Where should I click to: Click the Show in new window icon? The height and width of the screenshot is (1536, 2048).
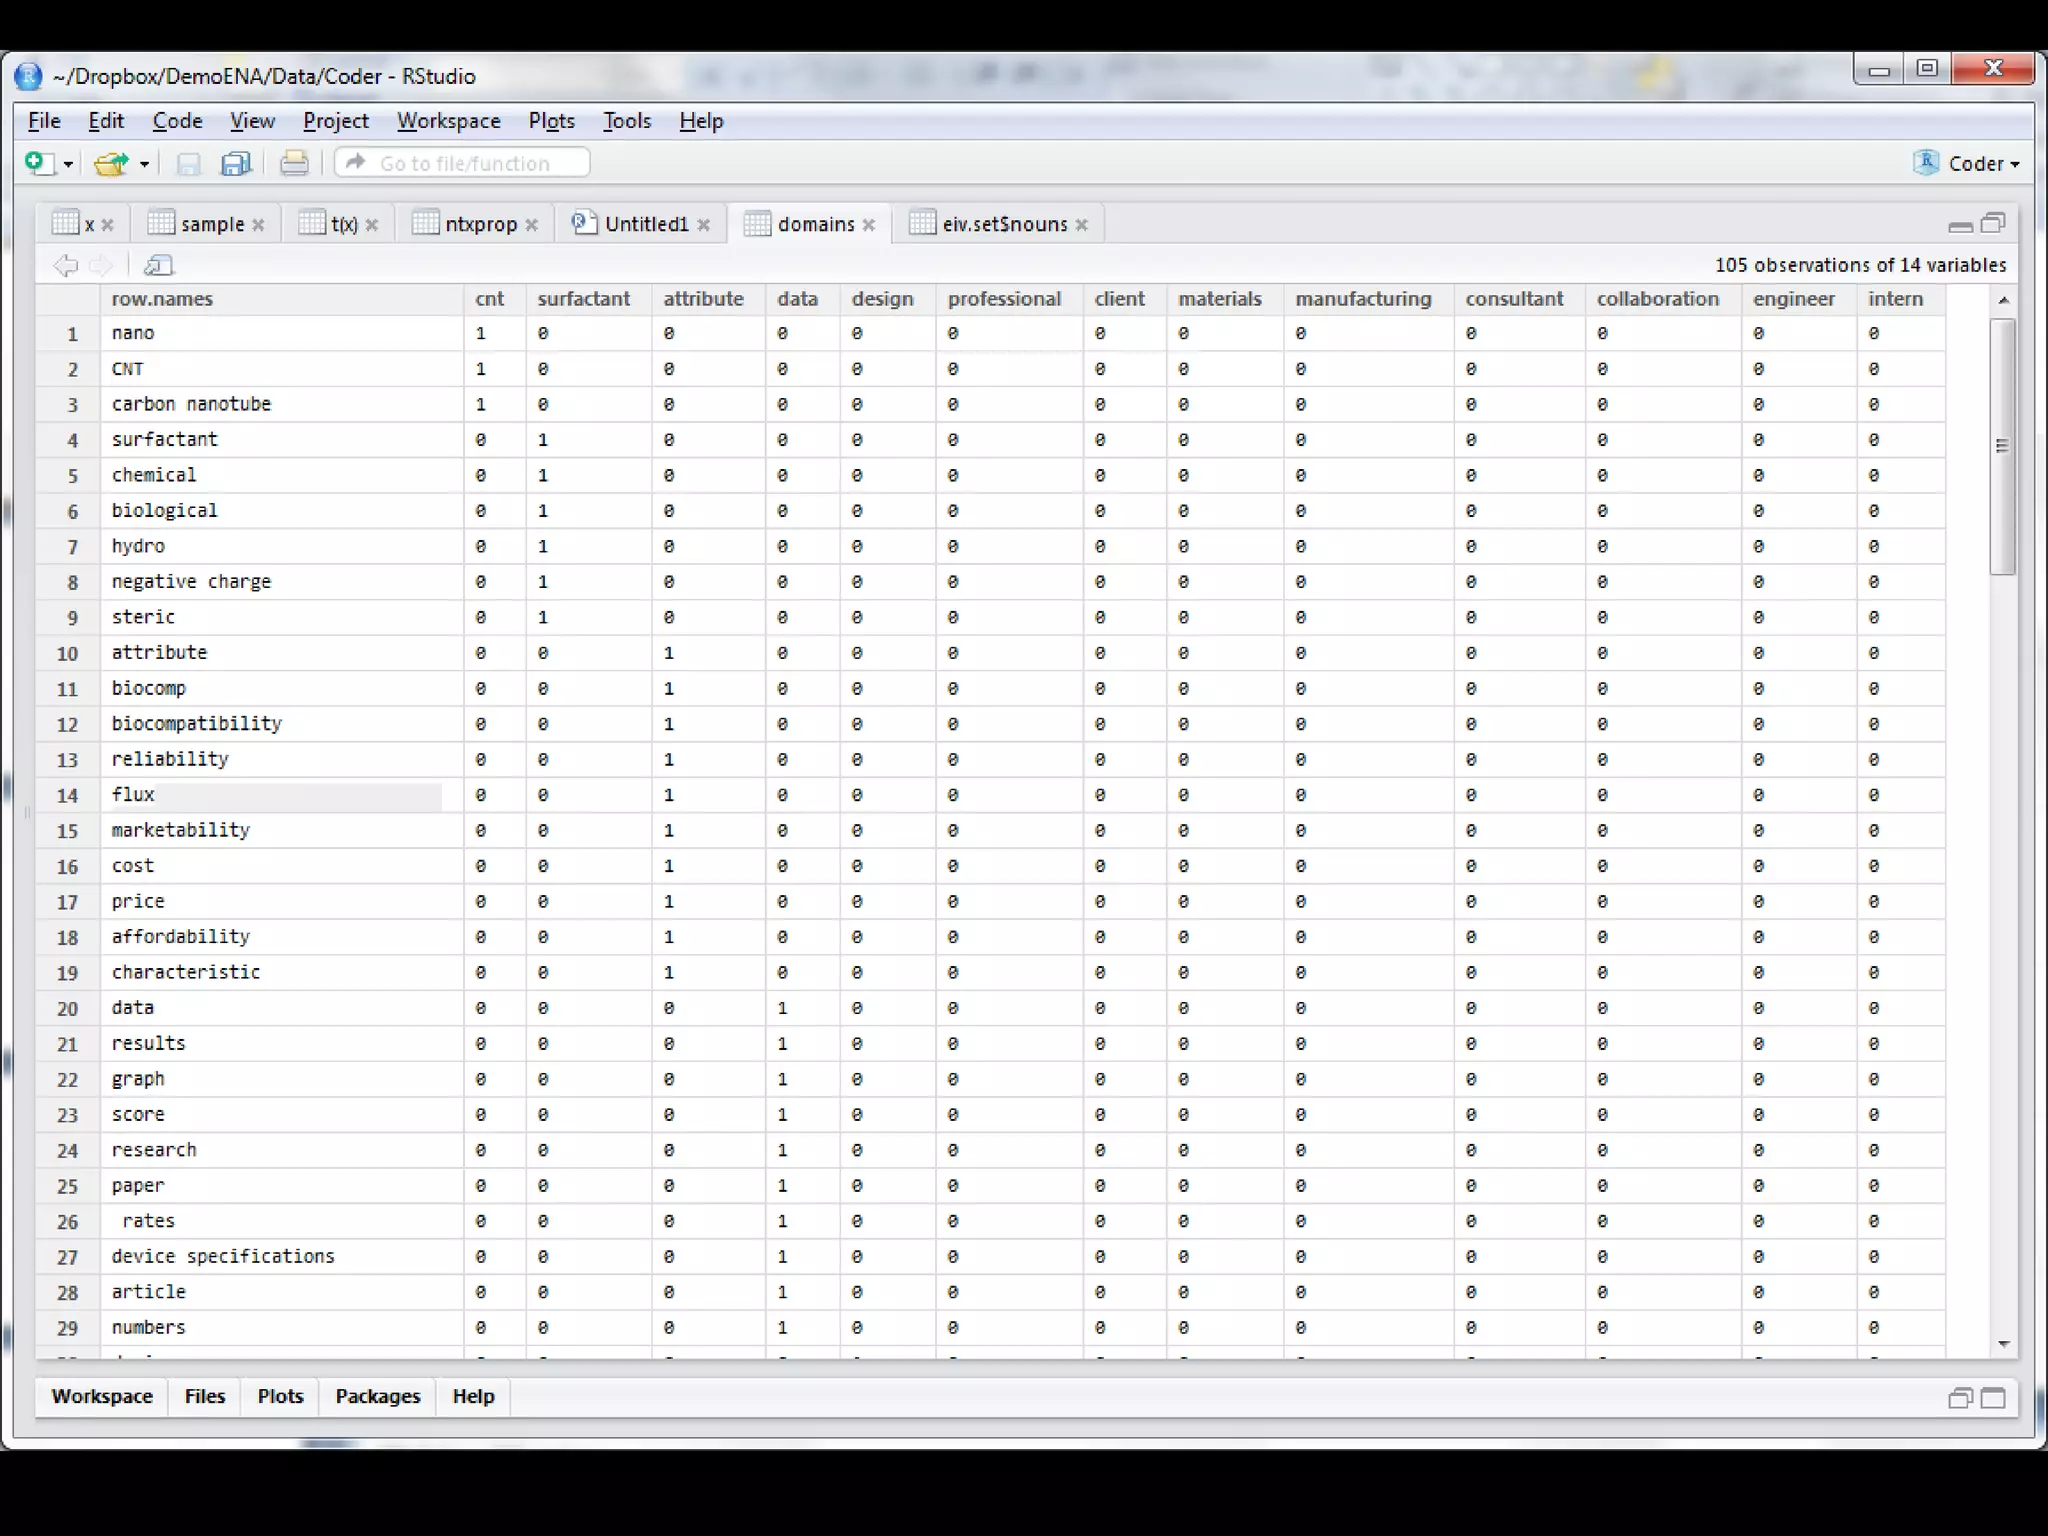click(158, 265)
